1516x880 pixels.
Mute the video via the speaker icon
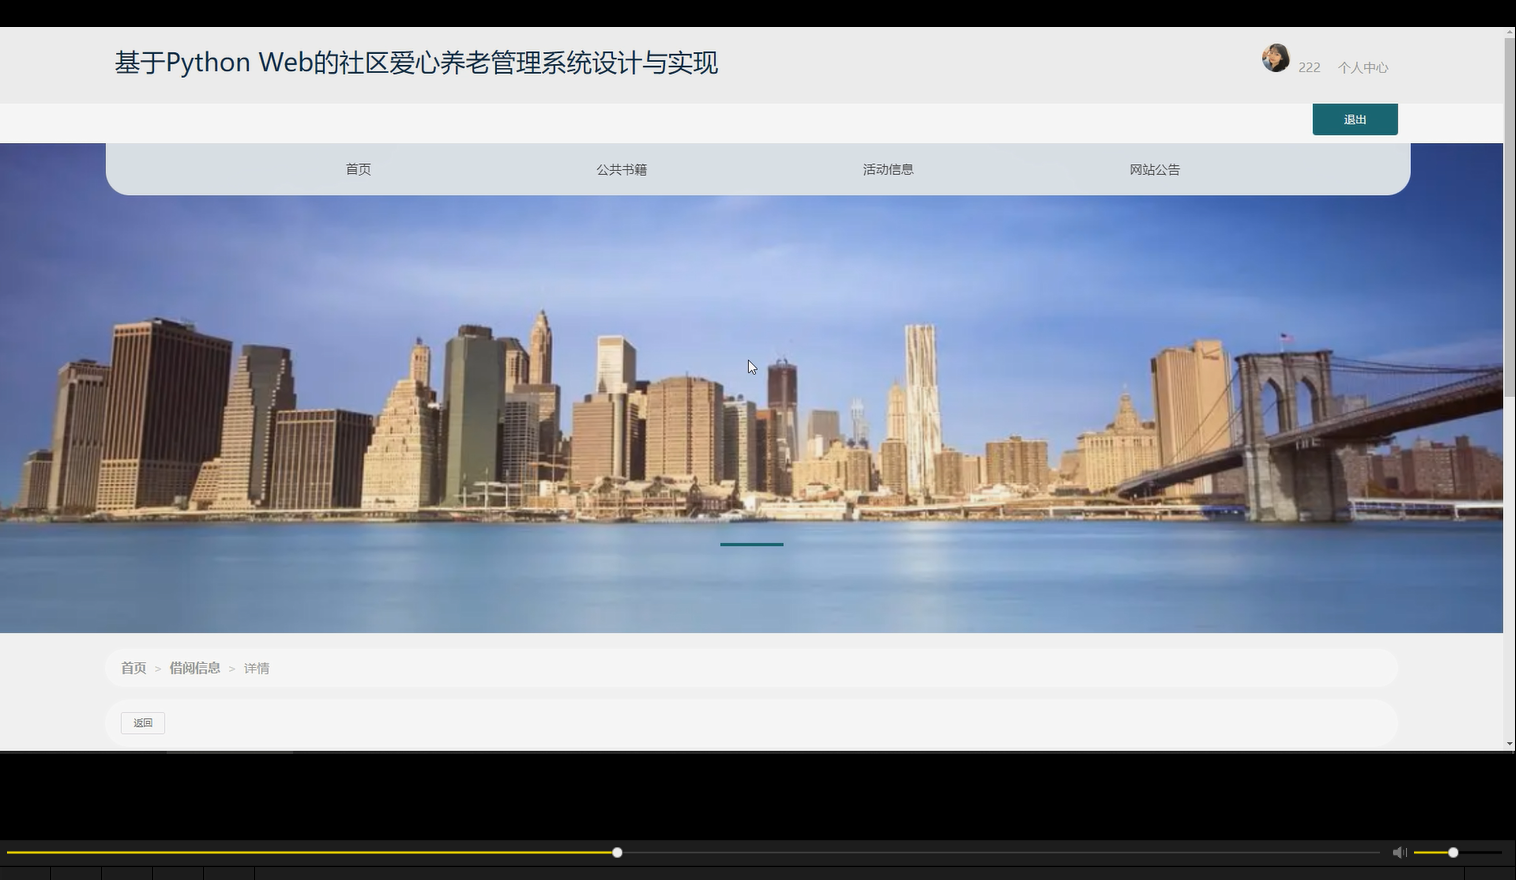(x=1398, y=852)
